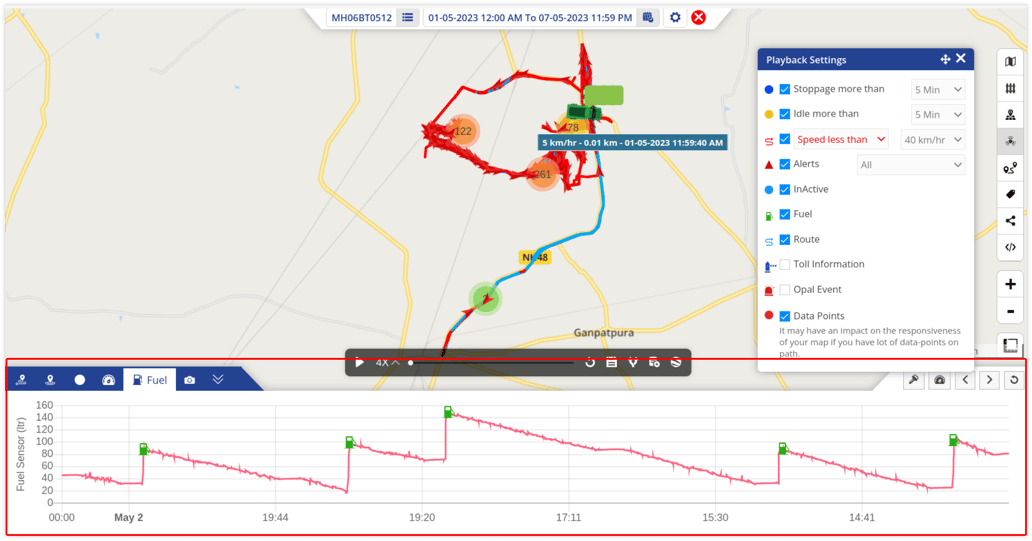Zoom in the map with plus button

1010,285
